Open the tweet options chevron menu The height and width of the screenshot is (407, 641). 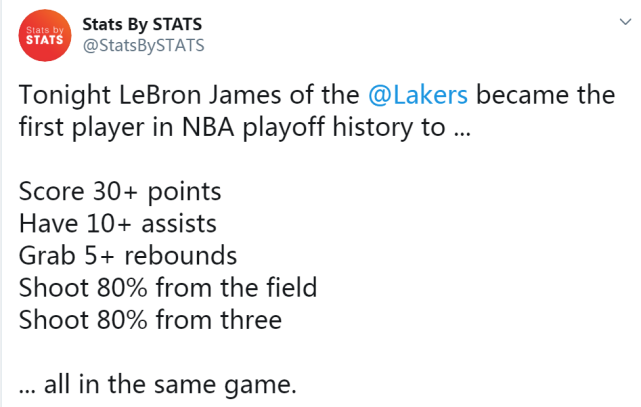(625, 22)
